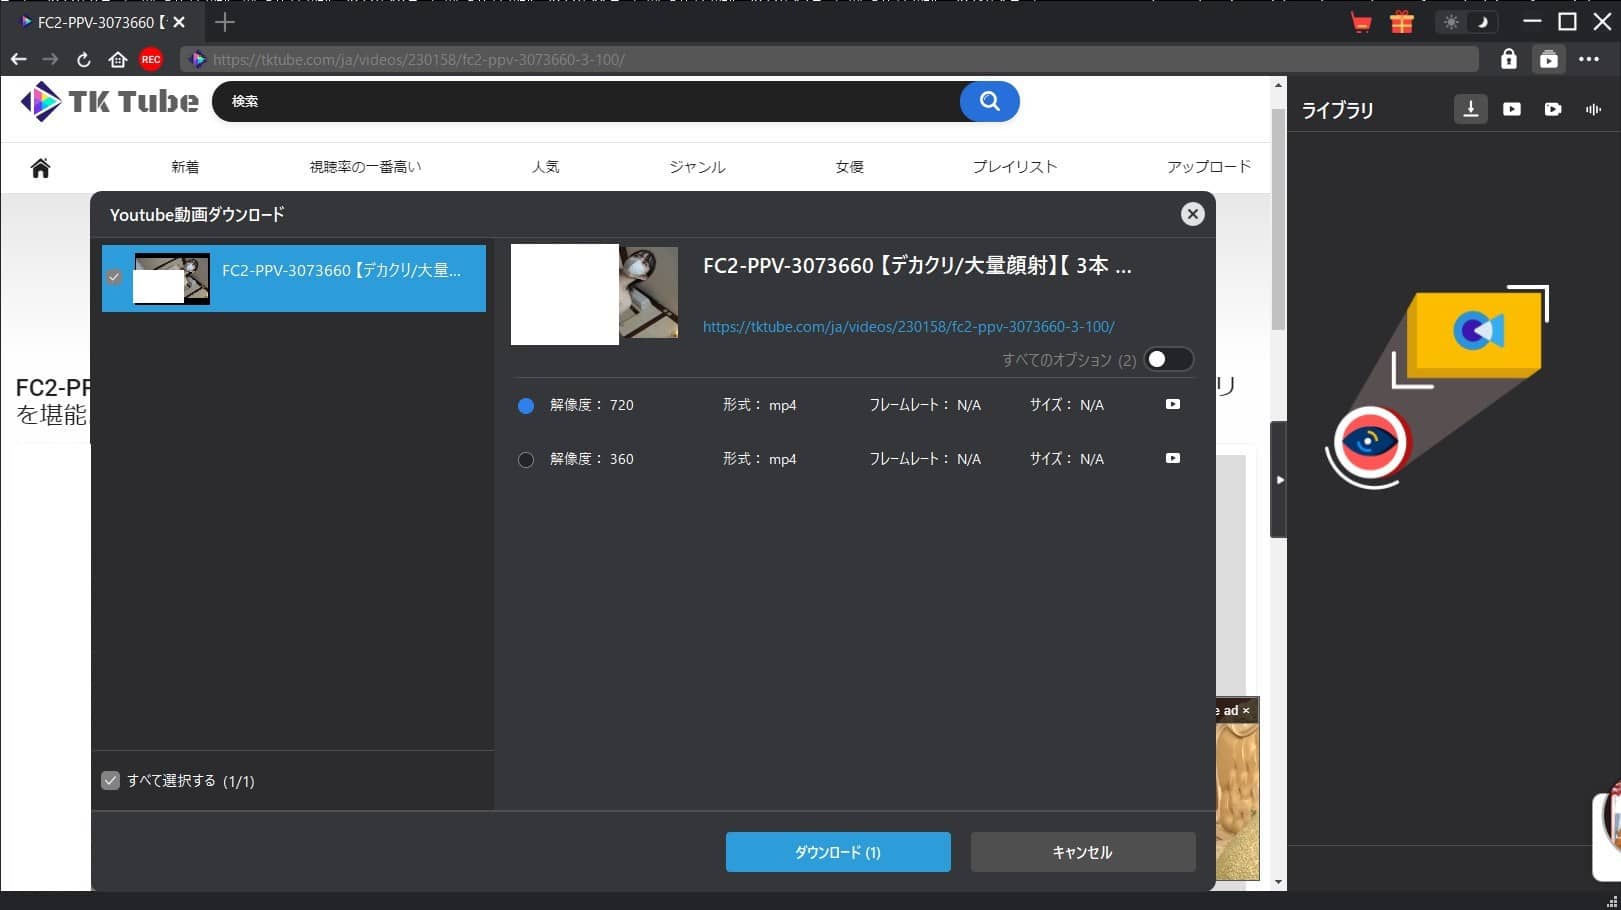The height and width of the screenshot is (910, 1621).
Task: Open the プレイリスト menu item
Action: pos(1014,167)
